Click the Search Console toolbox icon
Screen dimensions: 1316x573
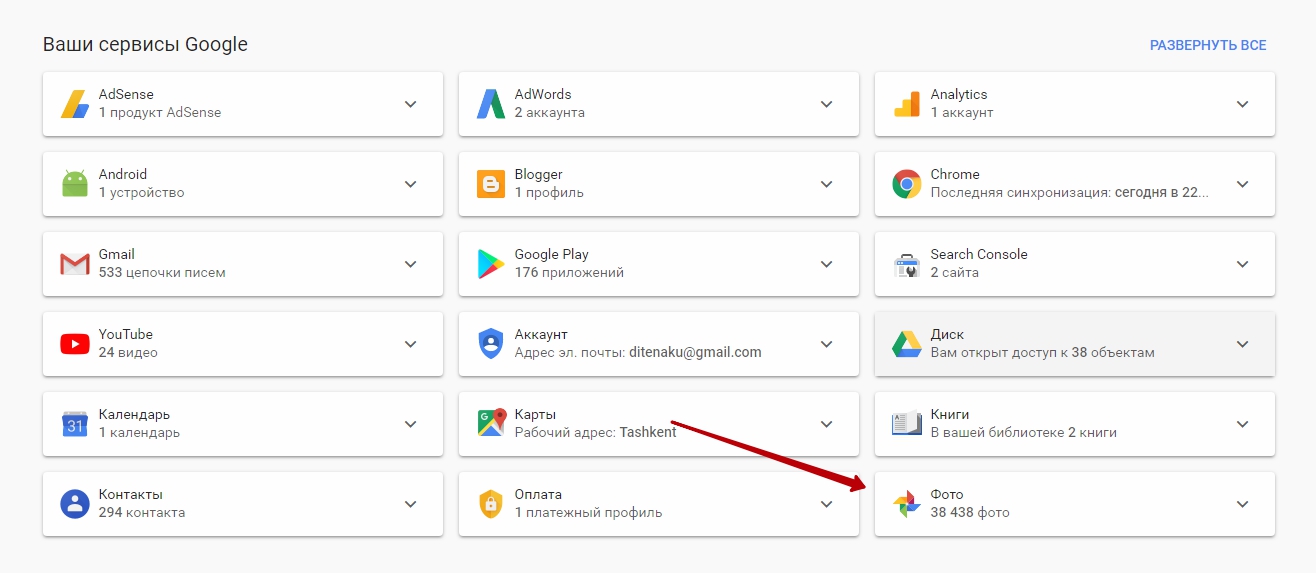[907, 265]
